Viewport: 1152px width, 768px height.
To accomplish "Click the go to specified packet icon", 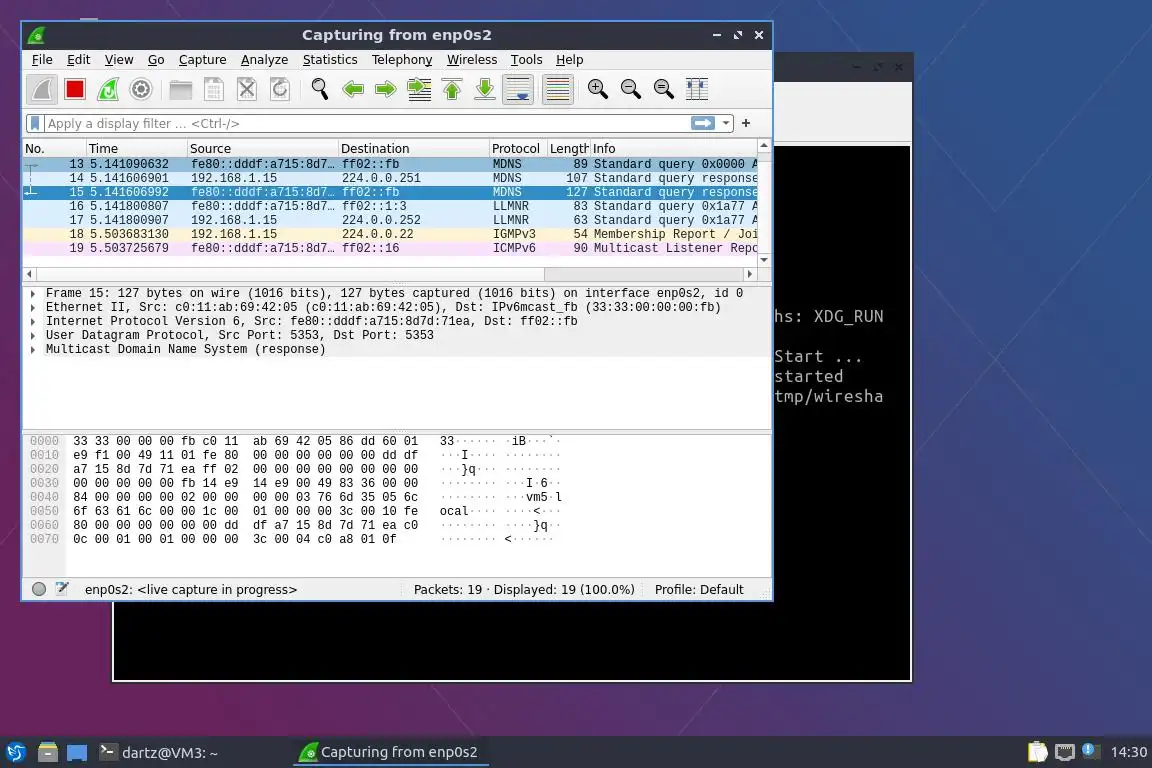I will click(419, 90).
